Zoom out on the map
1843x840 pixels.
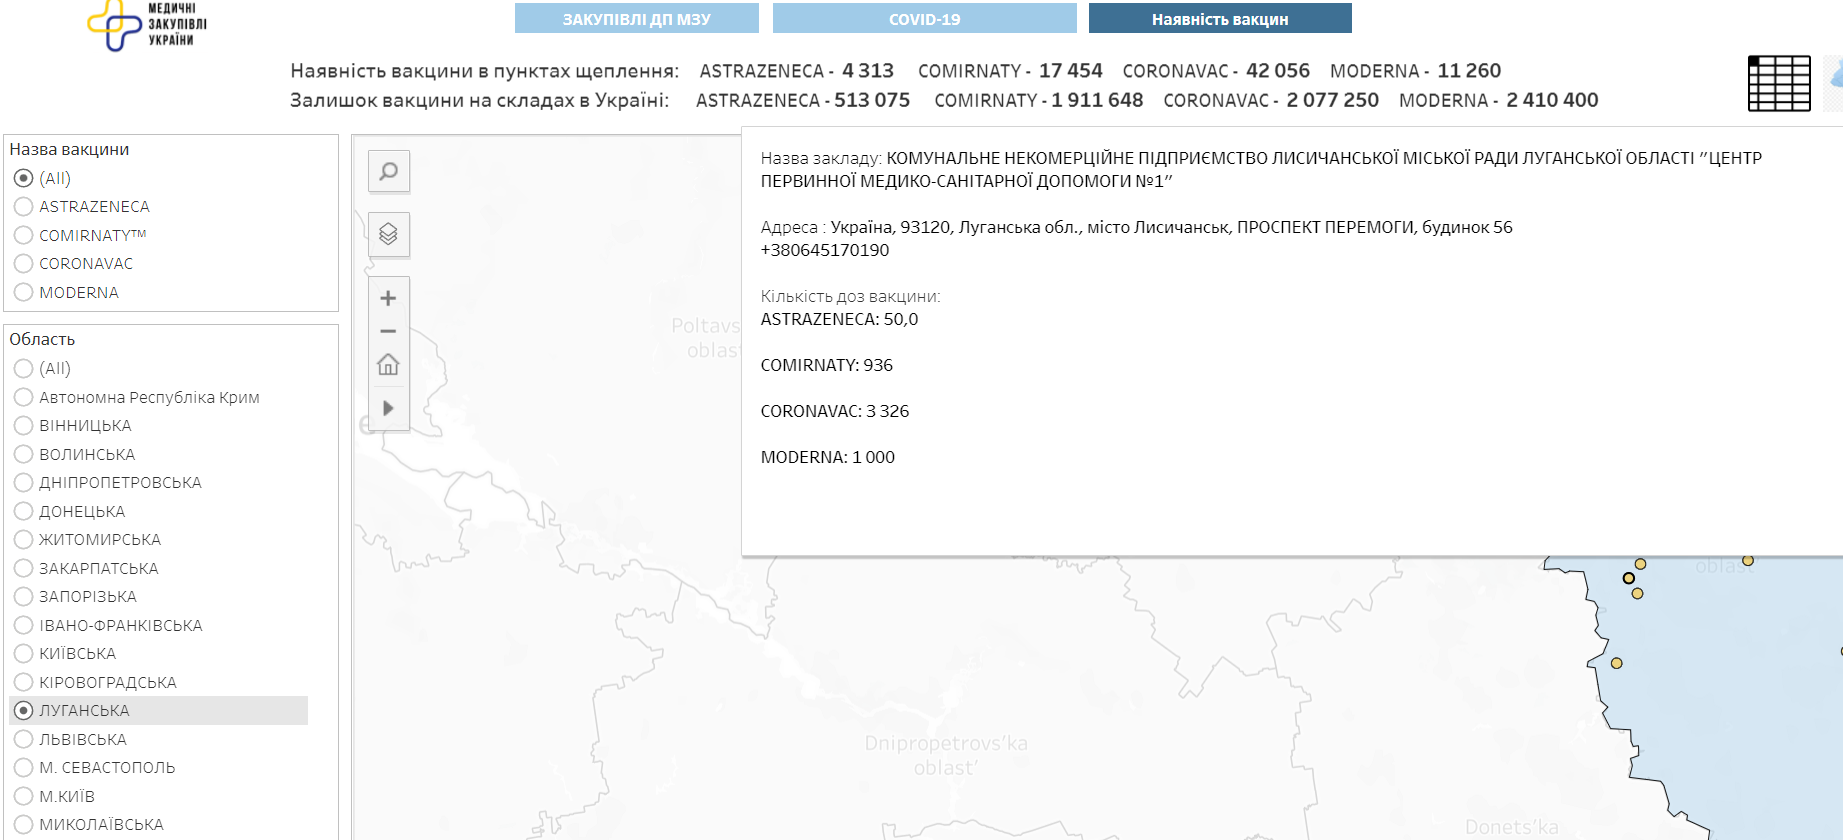[388, 331]
